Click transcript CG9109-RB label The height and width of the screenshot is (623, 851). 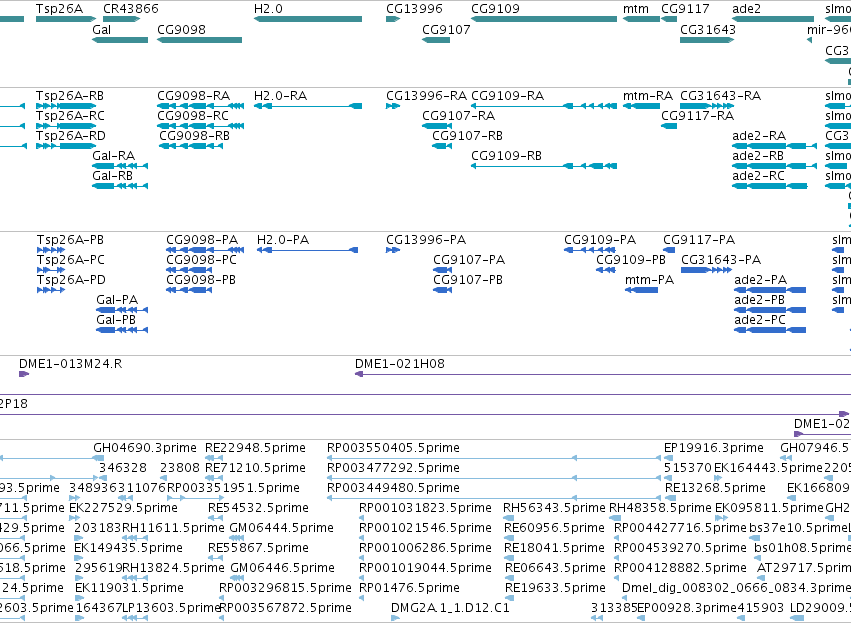pyautogui.click(x=506, y=156)
